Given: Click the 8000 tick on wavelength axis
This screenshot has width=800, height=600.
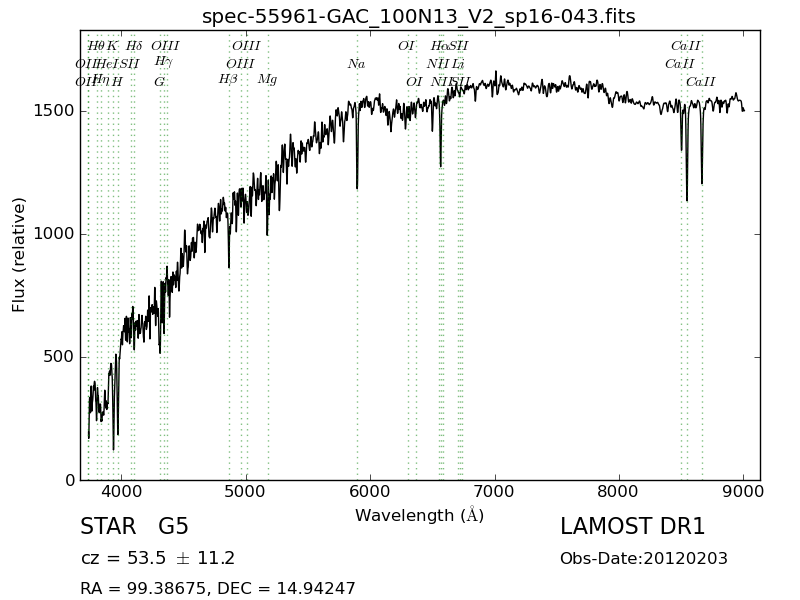Looking at the screenshot, I should (x=619, y=492).
